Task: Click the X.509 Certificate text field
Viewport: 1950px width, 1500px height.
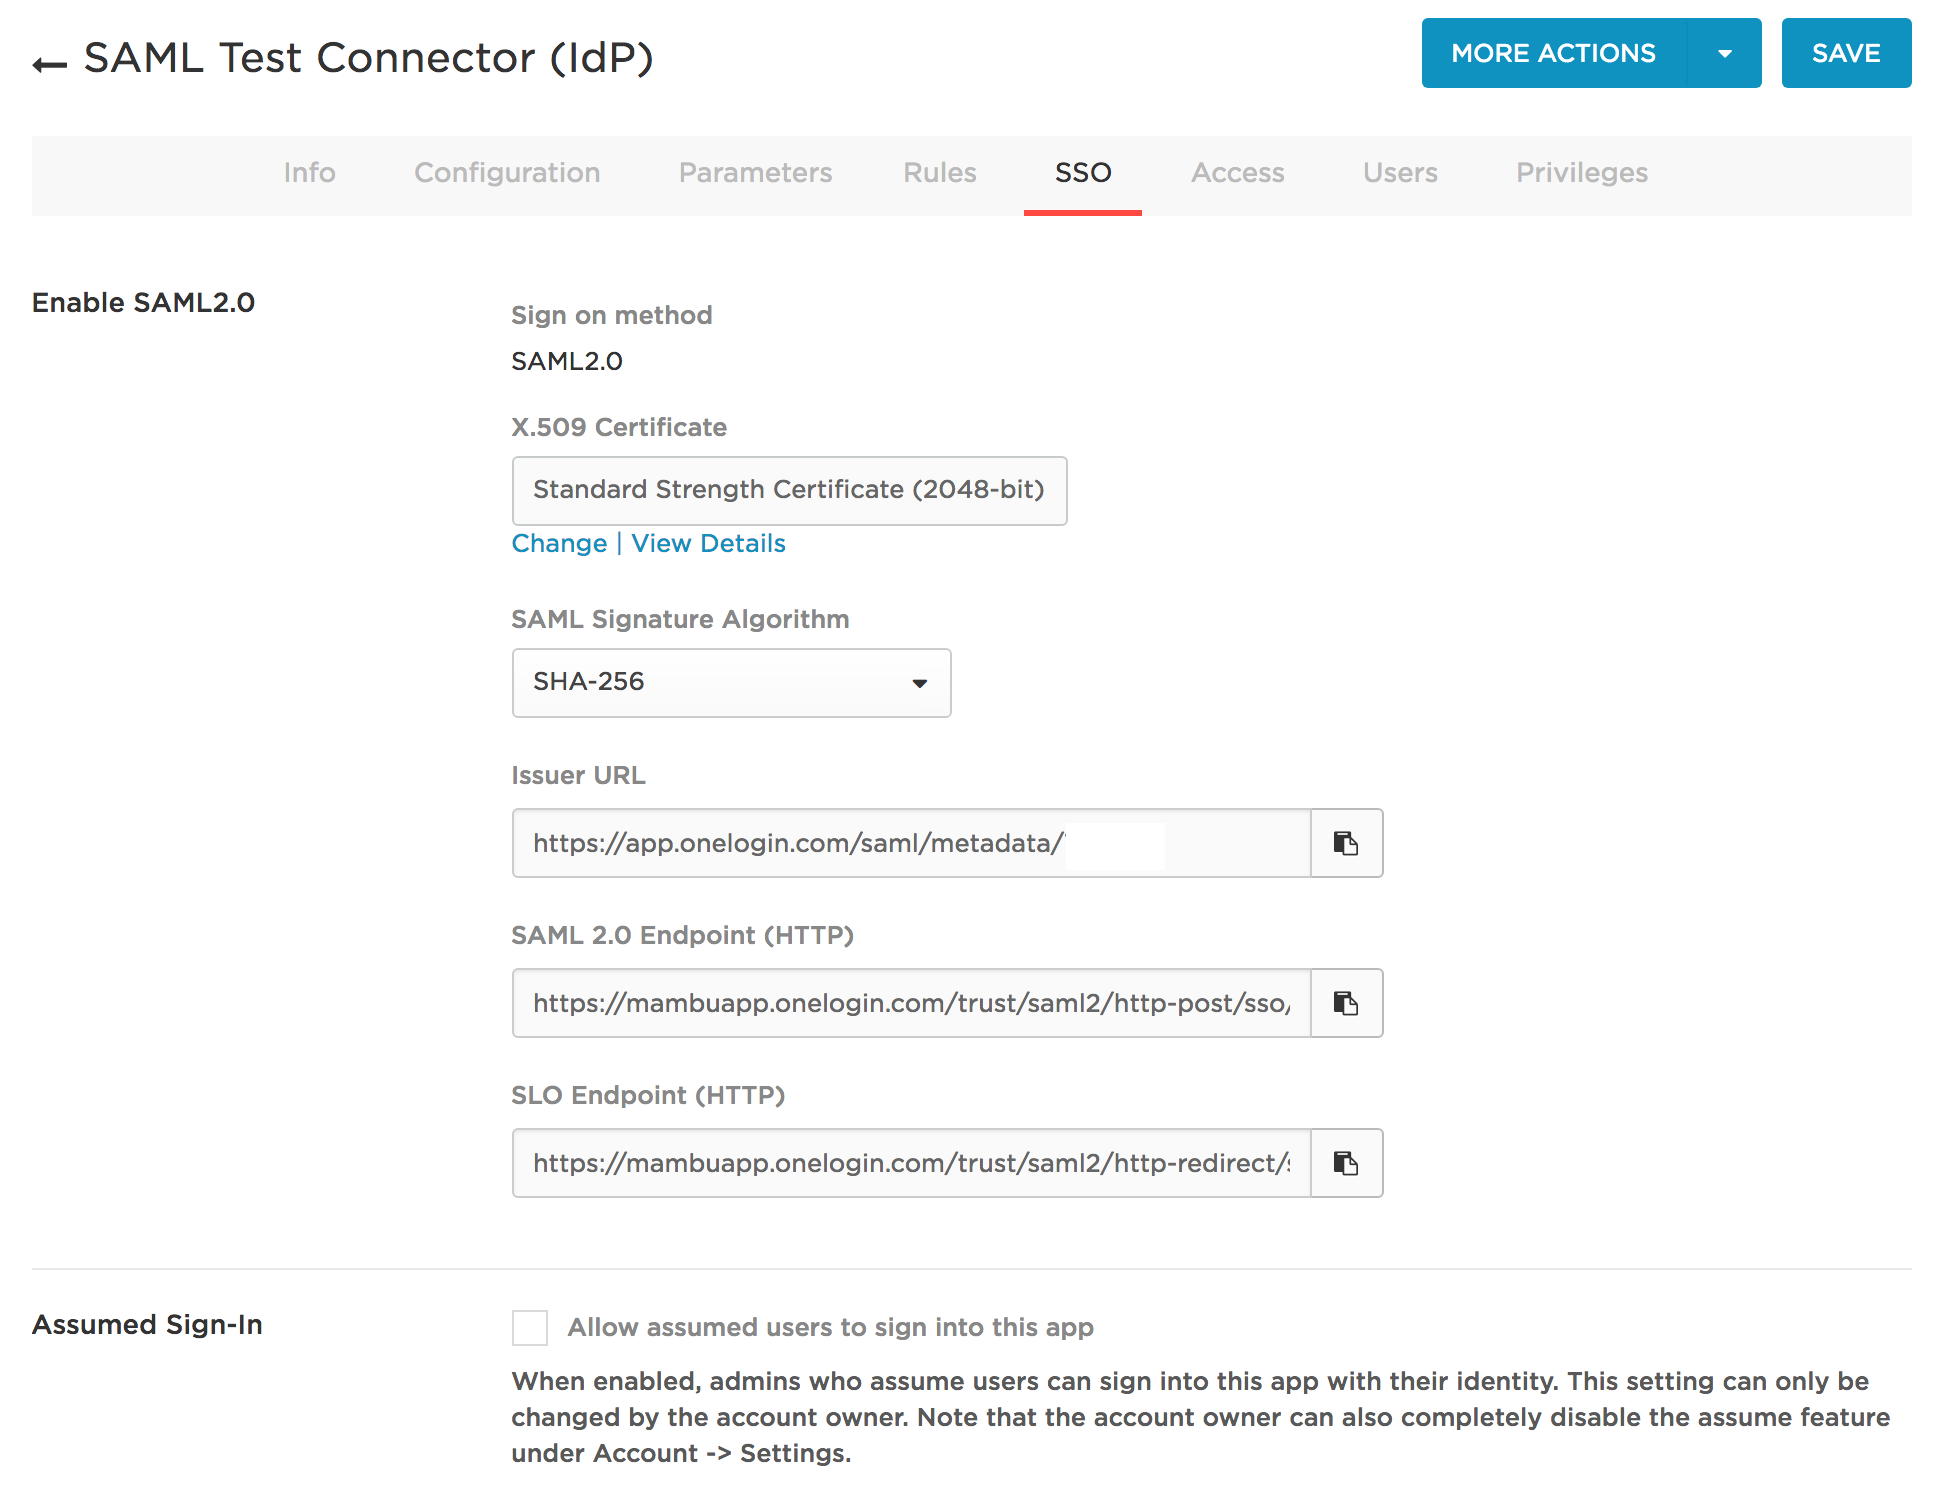Action: point(789,490)
